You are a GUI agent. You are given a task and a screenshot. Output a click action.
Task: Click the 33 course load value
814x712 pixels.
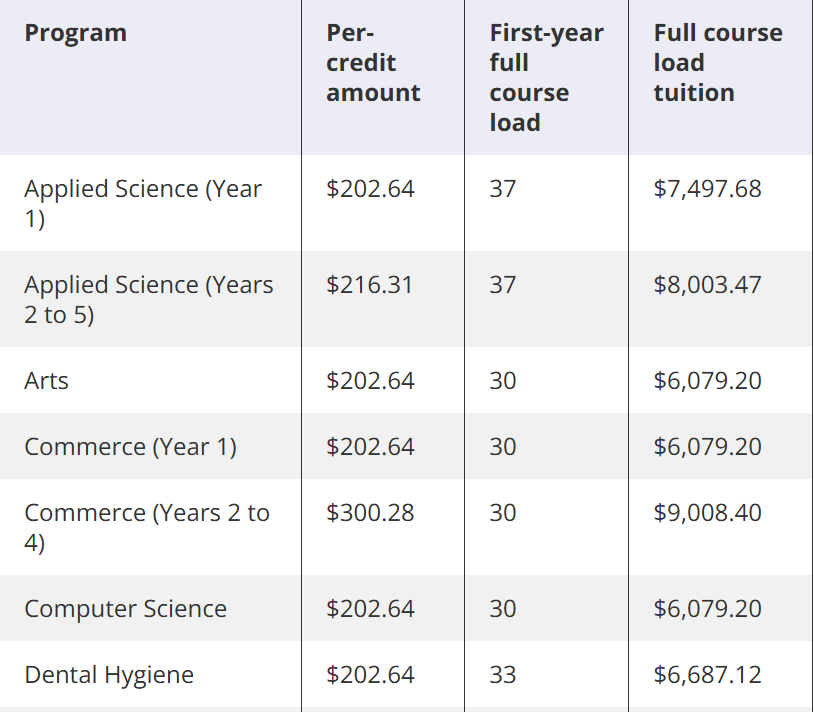[x=503, y=675]
